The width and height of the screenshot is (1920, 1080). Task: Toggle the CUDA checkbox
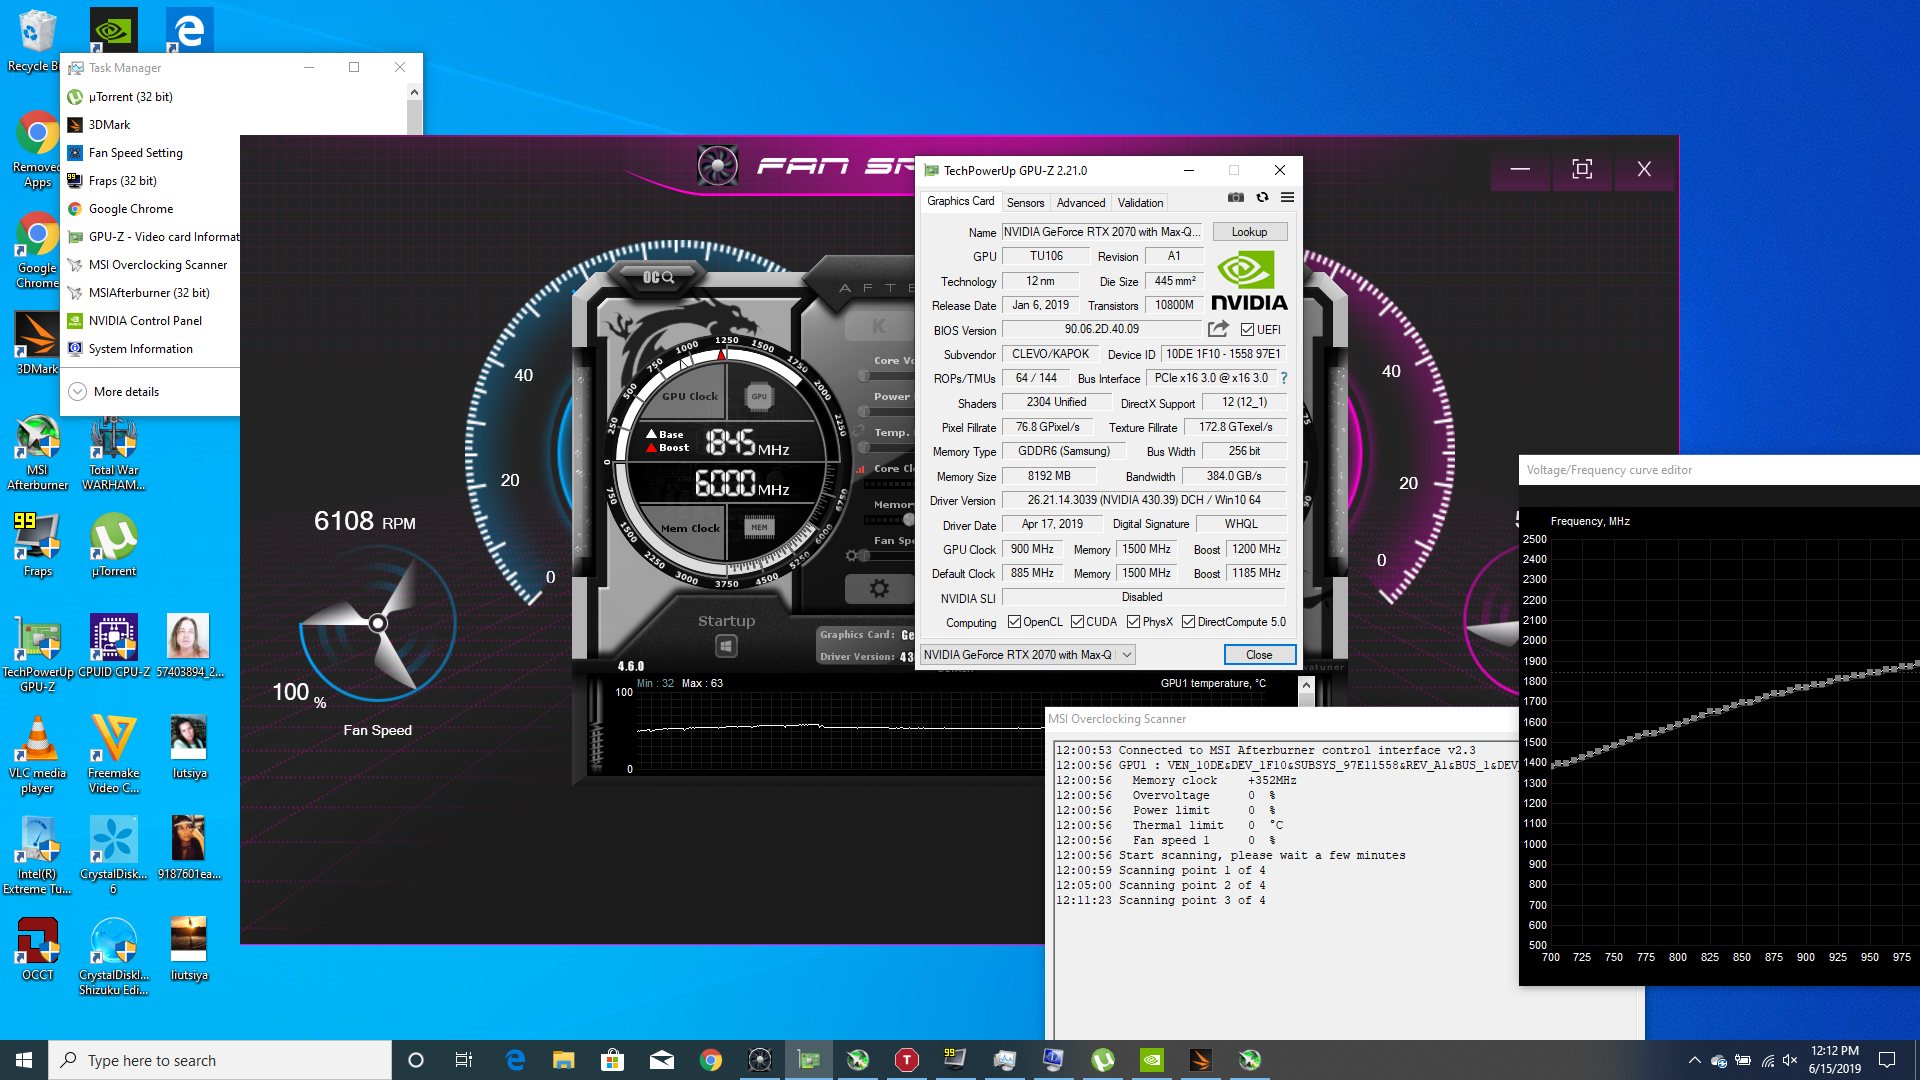click(x=1078, y=622)
